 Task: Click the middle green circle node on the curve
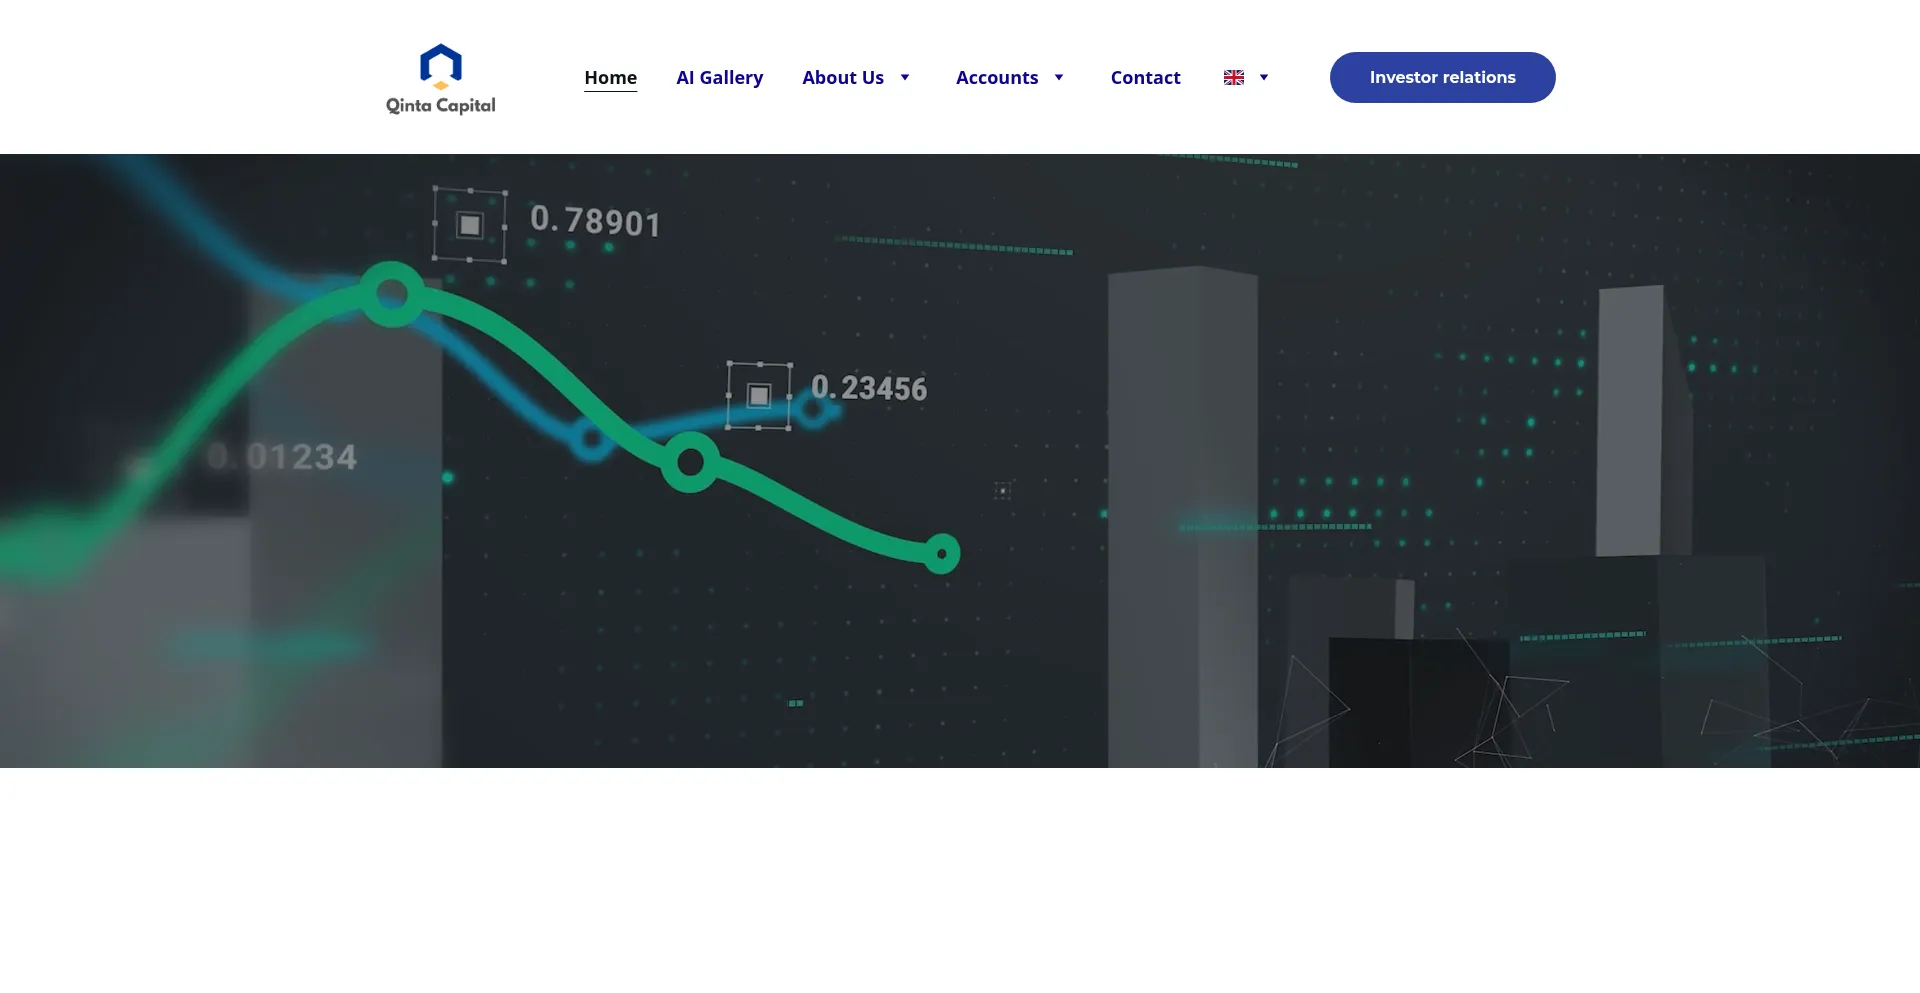(x=690, y=462)
